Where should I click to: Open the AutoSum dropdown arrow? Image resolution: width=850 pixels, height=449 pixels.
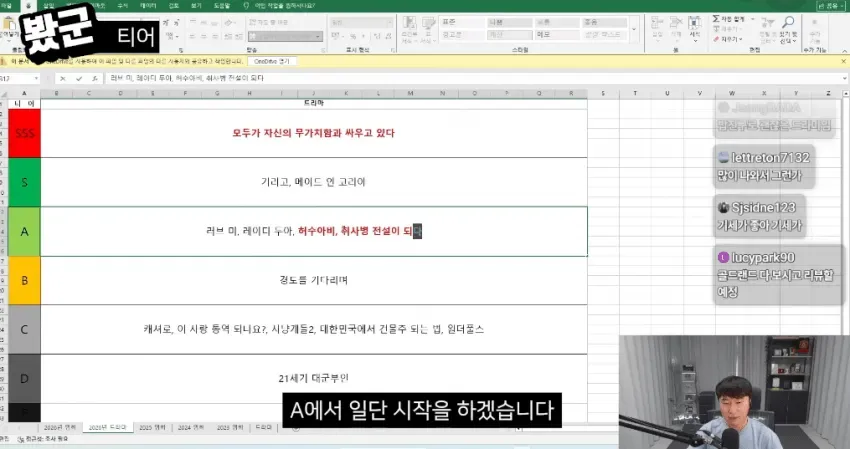tap(753, 19)
